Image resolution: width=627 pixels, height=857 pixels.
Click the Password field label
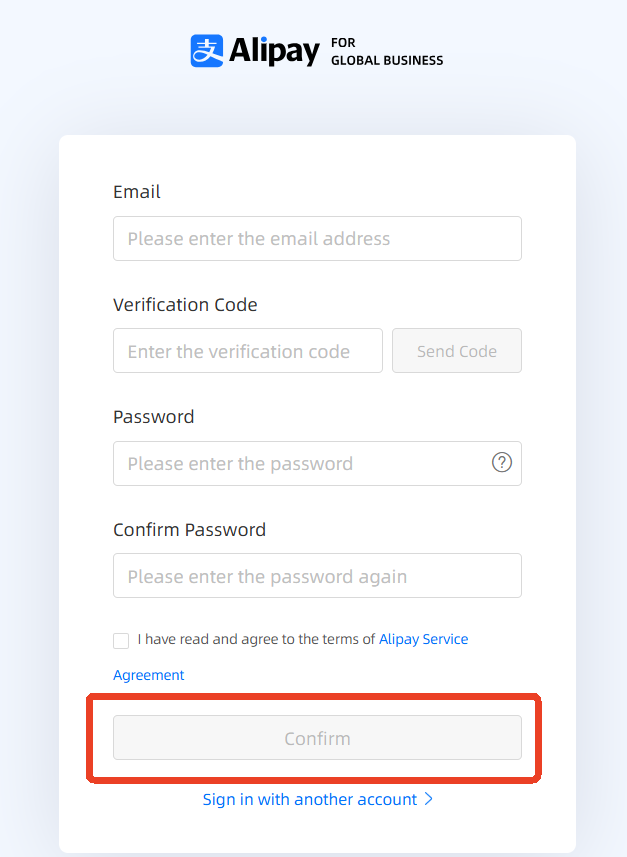pyautogui.click(x=154, y=417)
